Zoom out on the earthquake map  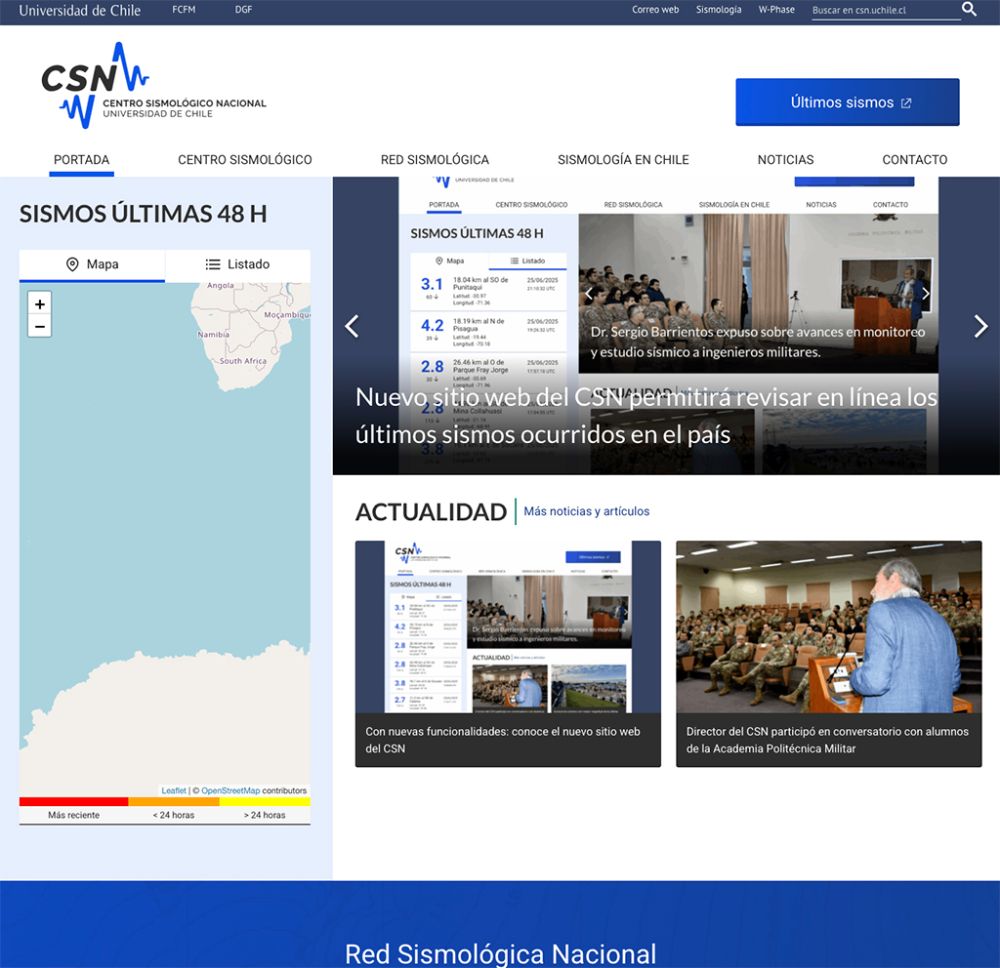click(x=40, y=326)
